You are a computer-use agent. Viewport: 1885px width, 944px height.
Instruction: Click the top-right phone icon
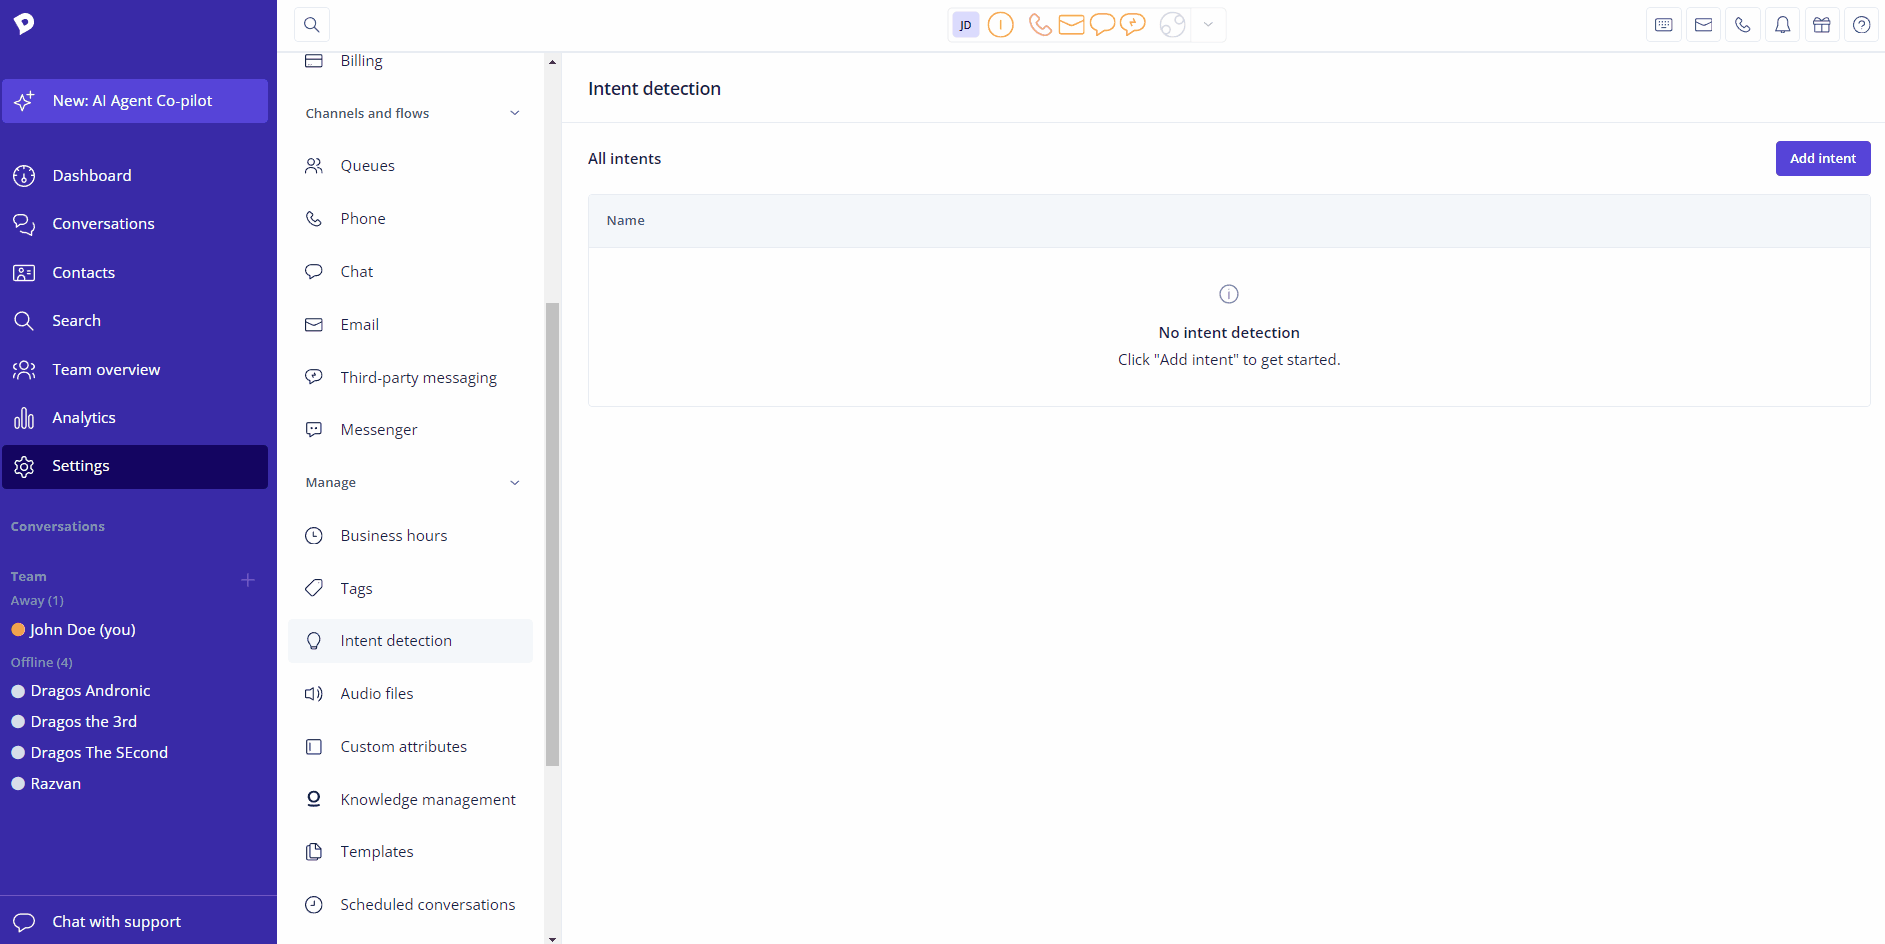(x=1743, y=25)
